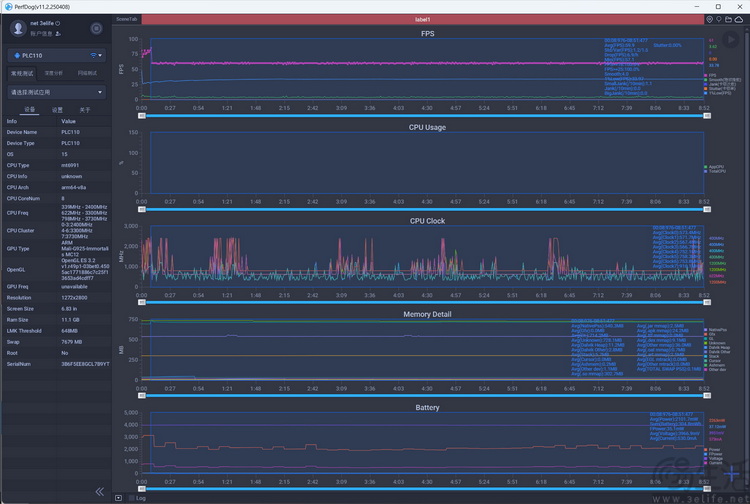The image size is (750, 504).
Task: Click the down-arrow circle next to username
Action: [58, 23]
